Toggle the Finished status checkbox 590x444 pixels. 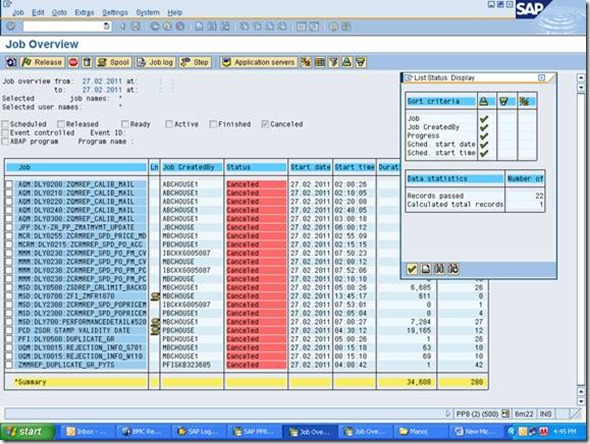coord(213,124)
